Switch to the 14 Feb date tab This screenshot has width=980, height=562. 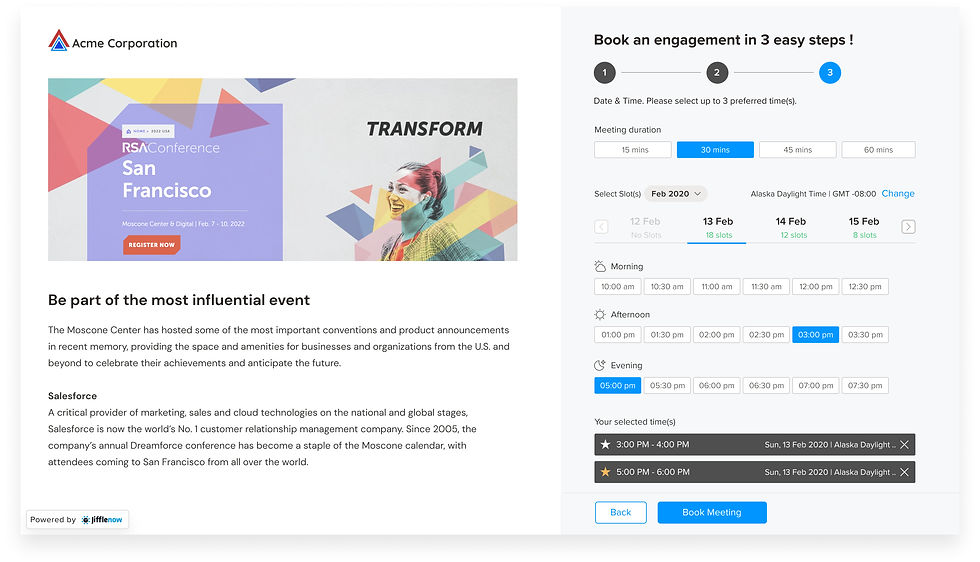coord(791,228)
